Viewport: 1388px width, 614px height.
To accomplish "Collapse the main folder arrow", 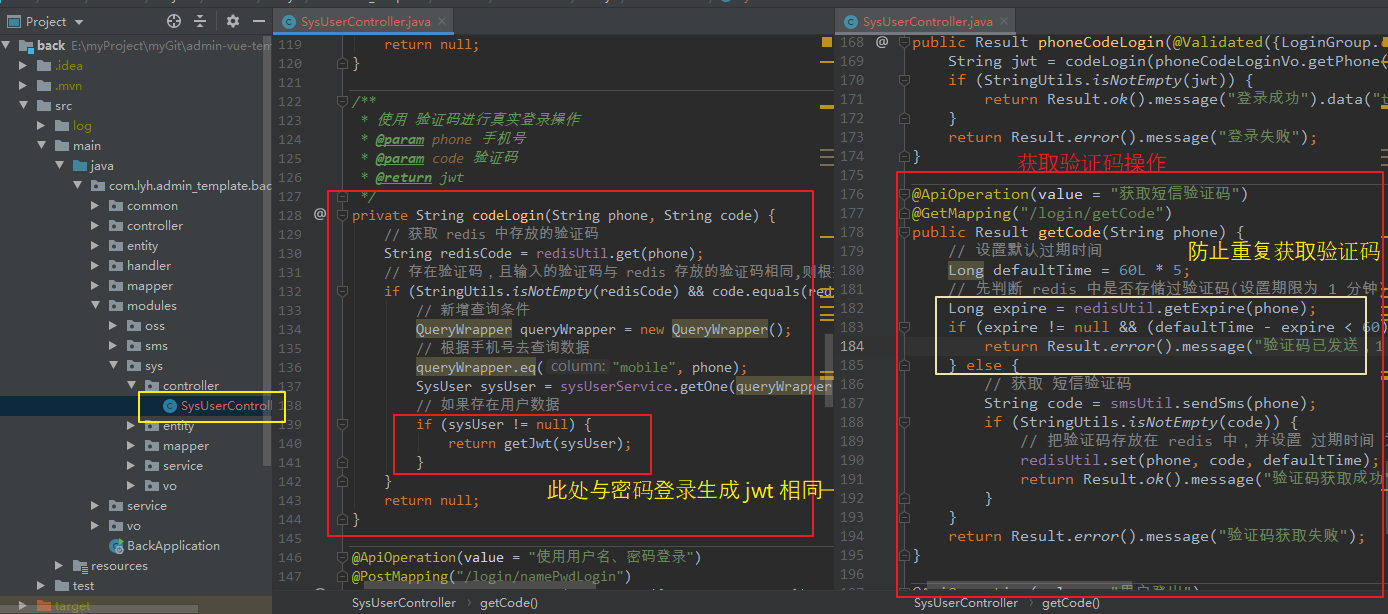I will pyautogui.click(x=42, y=146).
